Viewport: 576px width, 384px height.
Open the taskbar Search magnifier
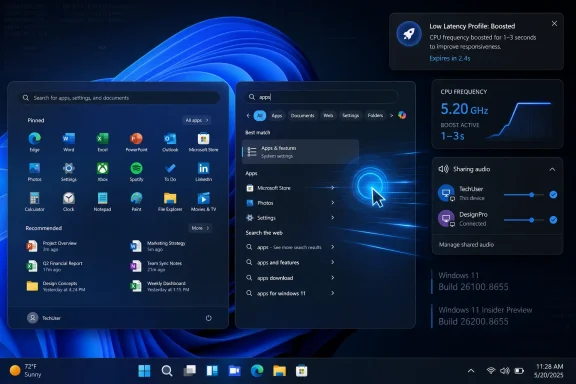coord(167,371)
